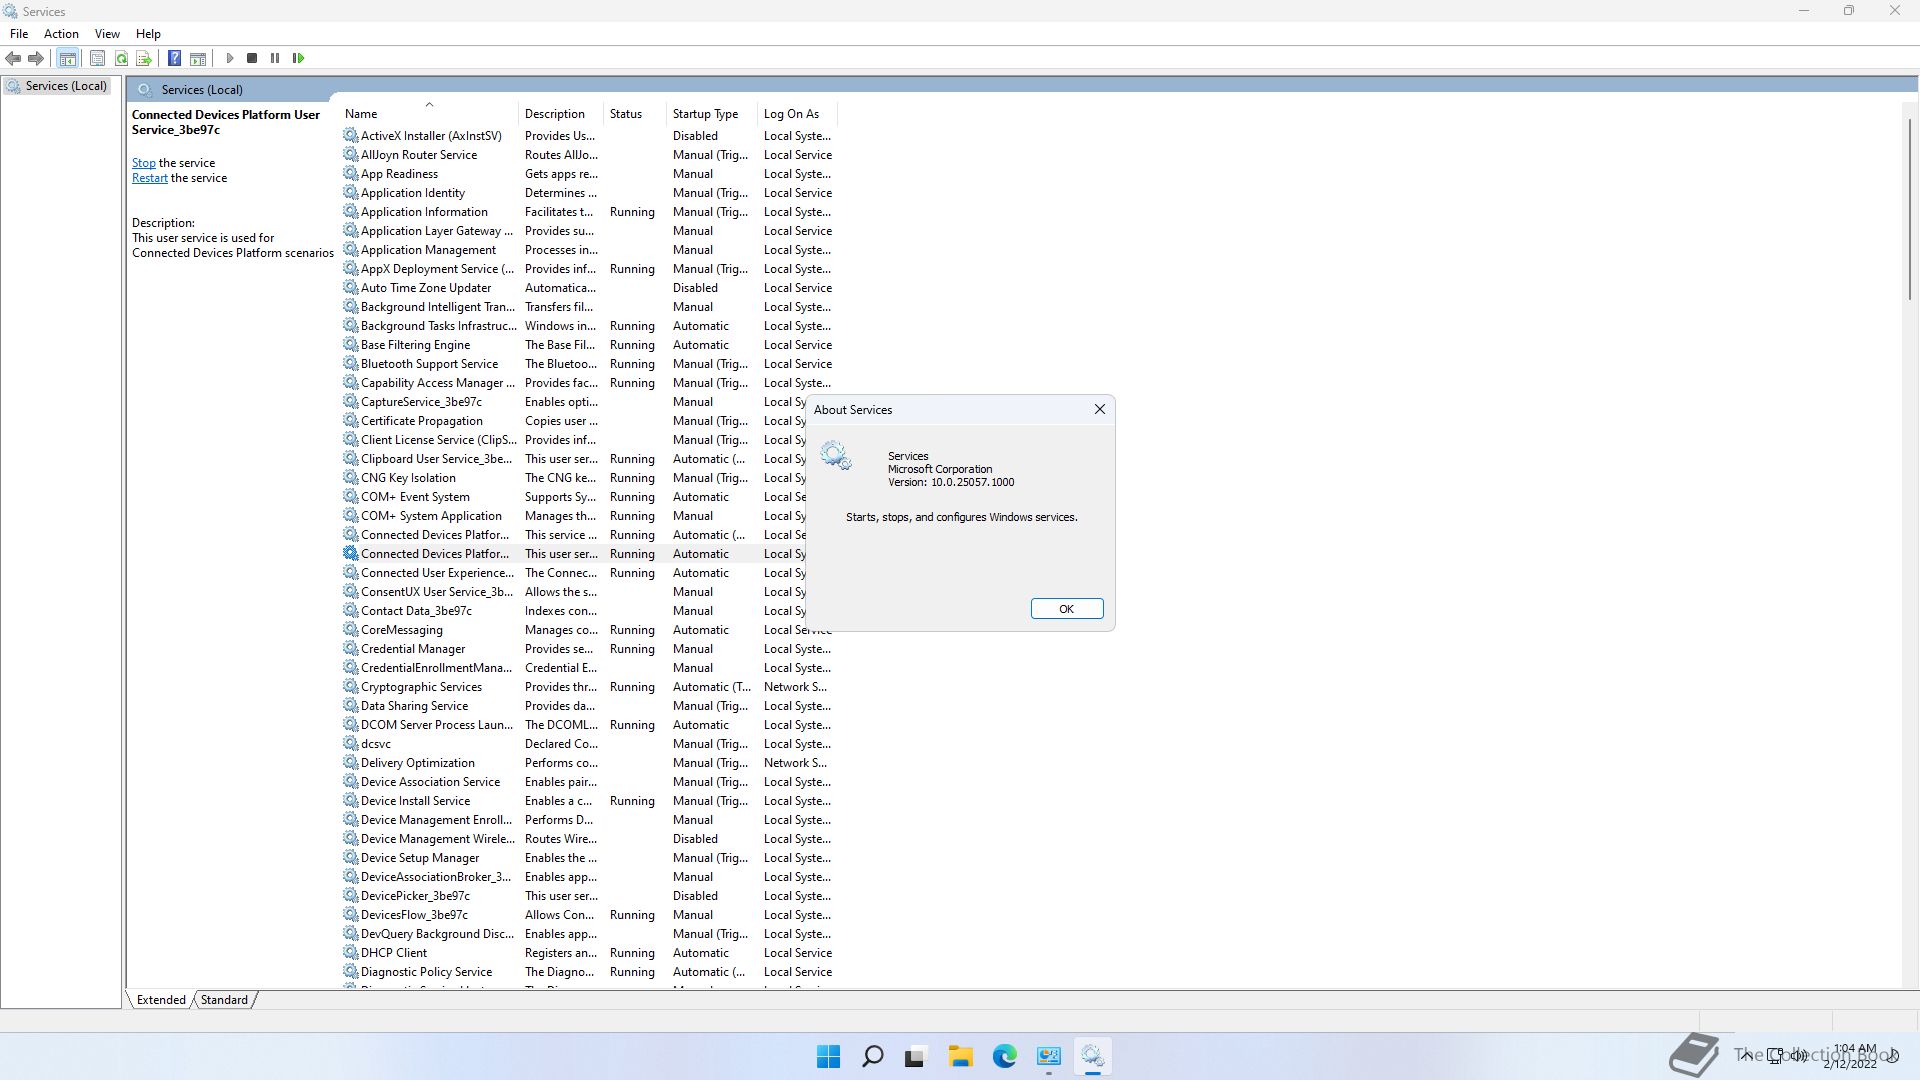Switch to the Standard tab
Image resolution: width=1920 pixels, height=1080 pixels.
(224, 999)
